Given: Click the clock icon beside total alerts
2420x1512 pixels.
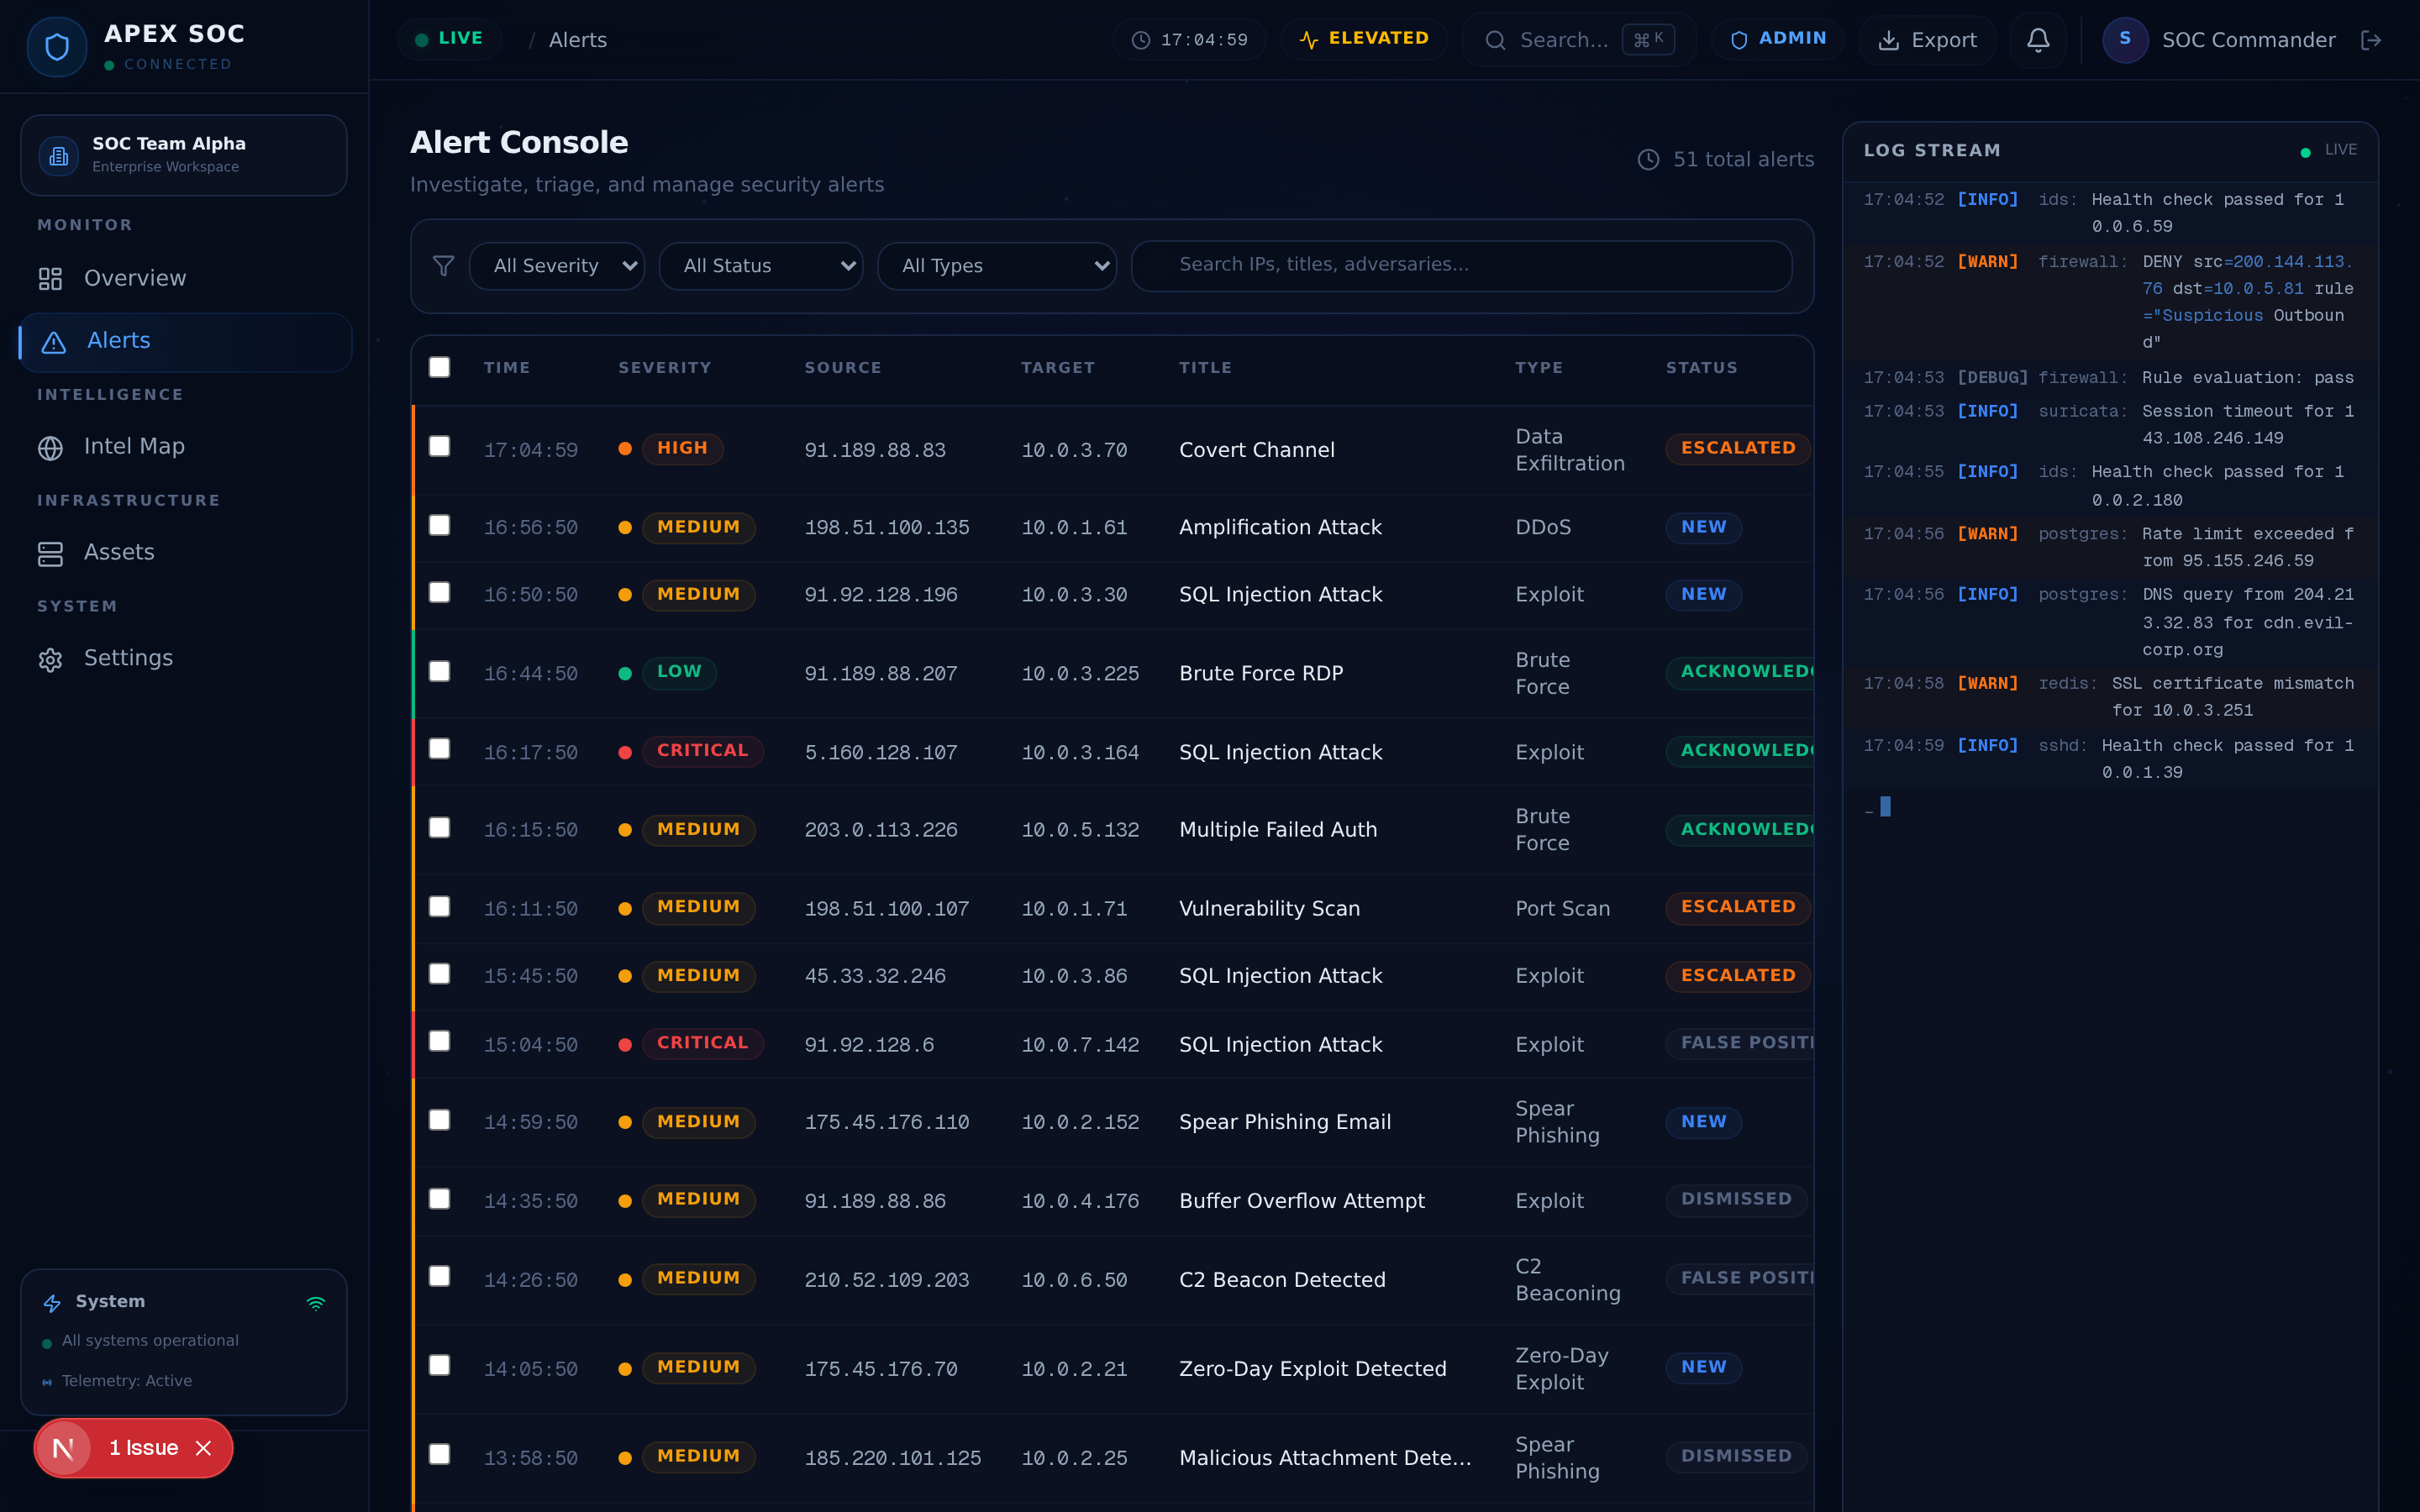Looking at the screenshot, I should point(1648,160).
